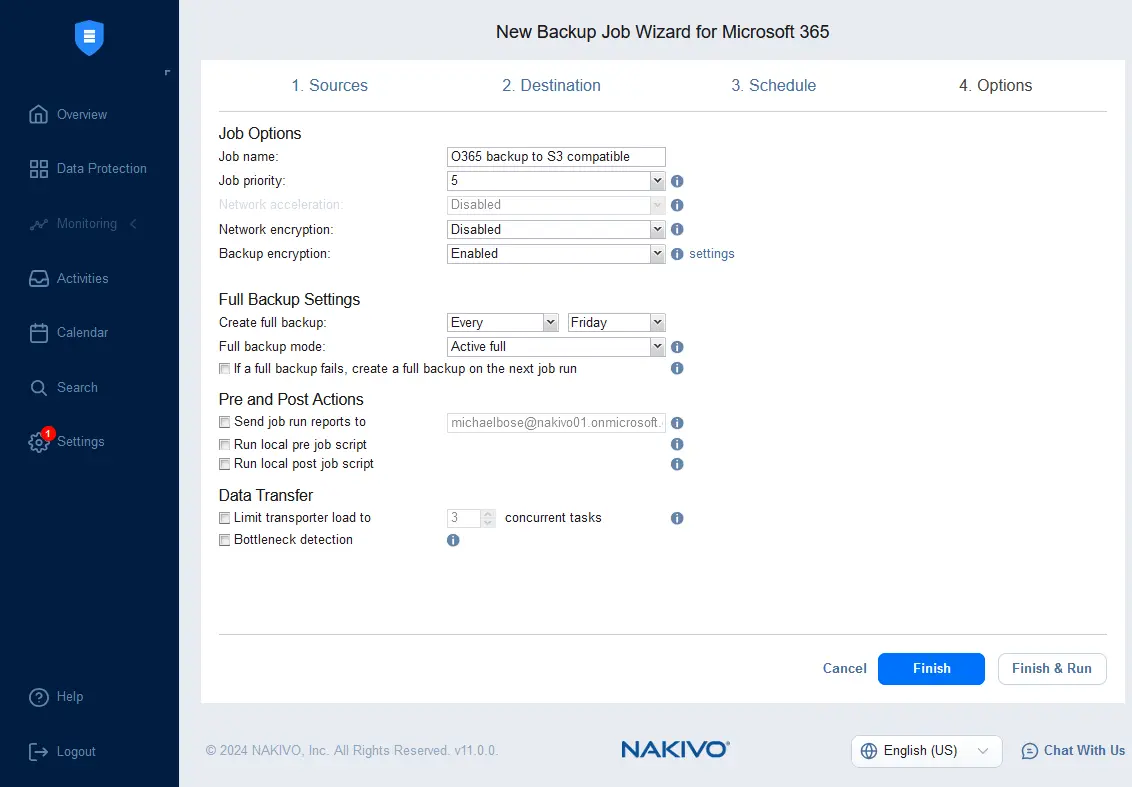Open the Activities inbox icon
The width and height of the screenshot is (1132, 787).
(38, 279)
